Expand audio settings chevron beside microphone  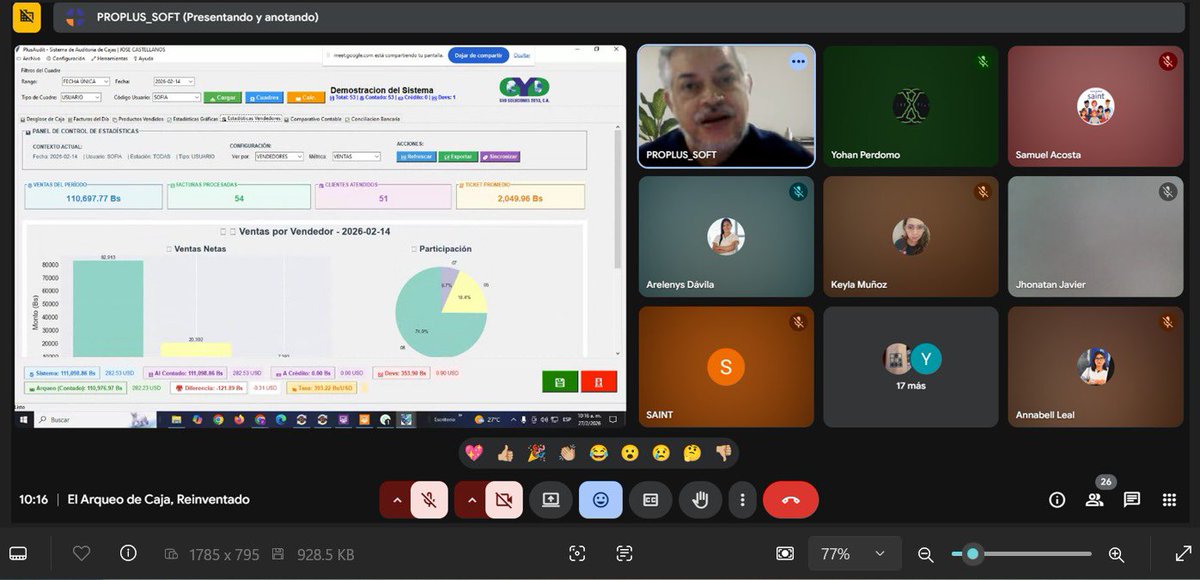pyautogui.click(x=396, y=500)
